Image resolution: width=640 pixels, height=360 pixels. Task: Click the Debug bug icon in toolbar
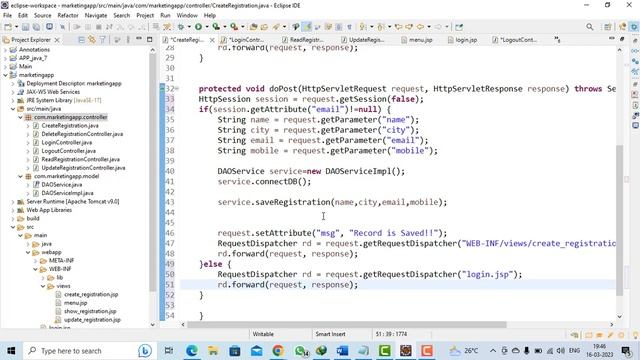[181, 27]
